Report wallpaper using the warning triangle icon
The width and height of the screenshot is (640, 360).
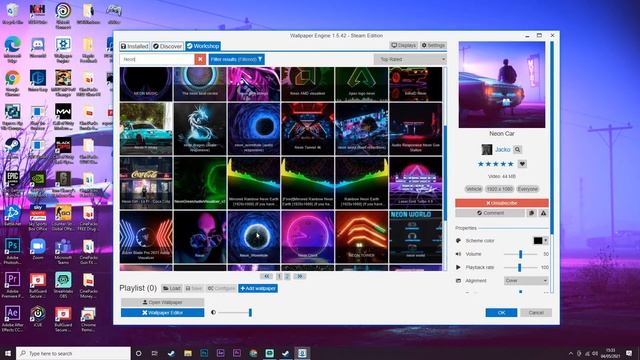point(544,213)
